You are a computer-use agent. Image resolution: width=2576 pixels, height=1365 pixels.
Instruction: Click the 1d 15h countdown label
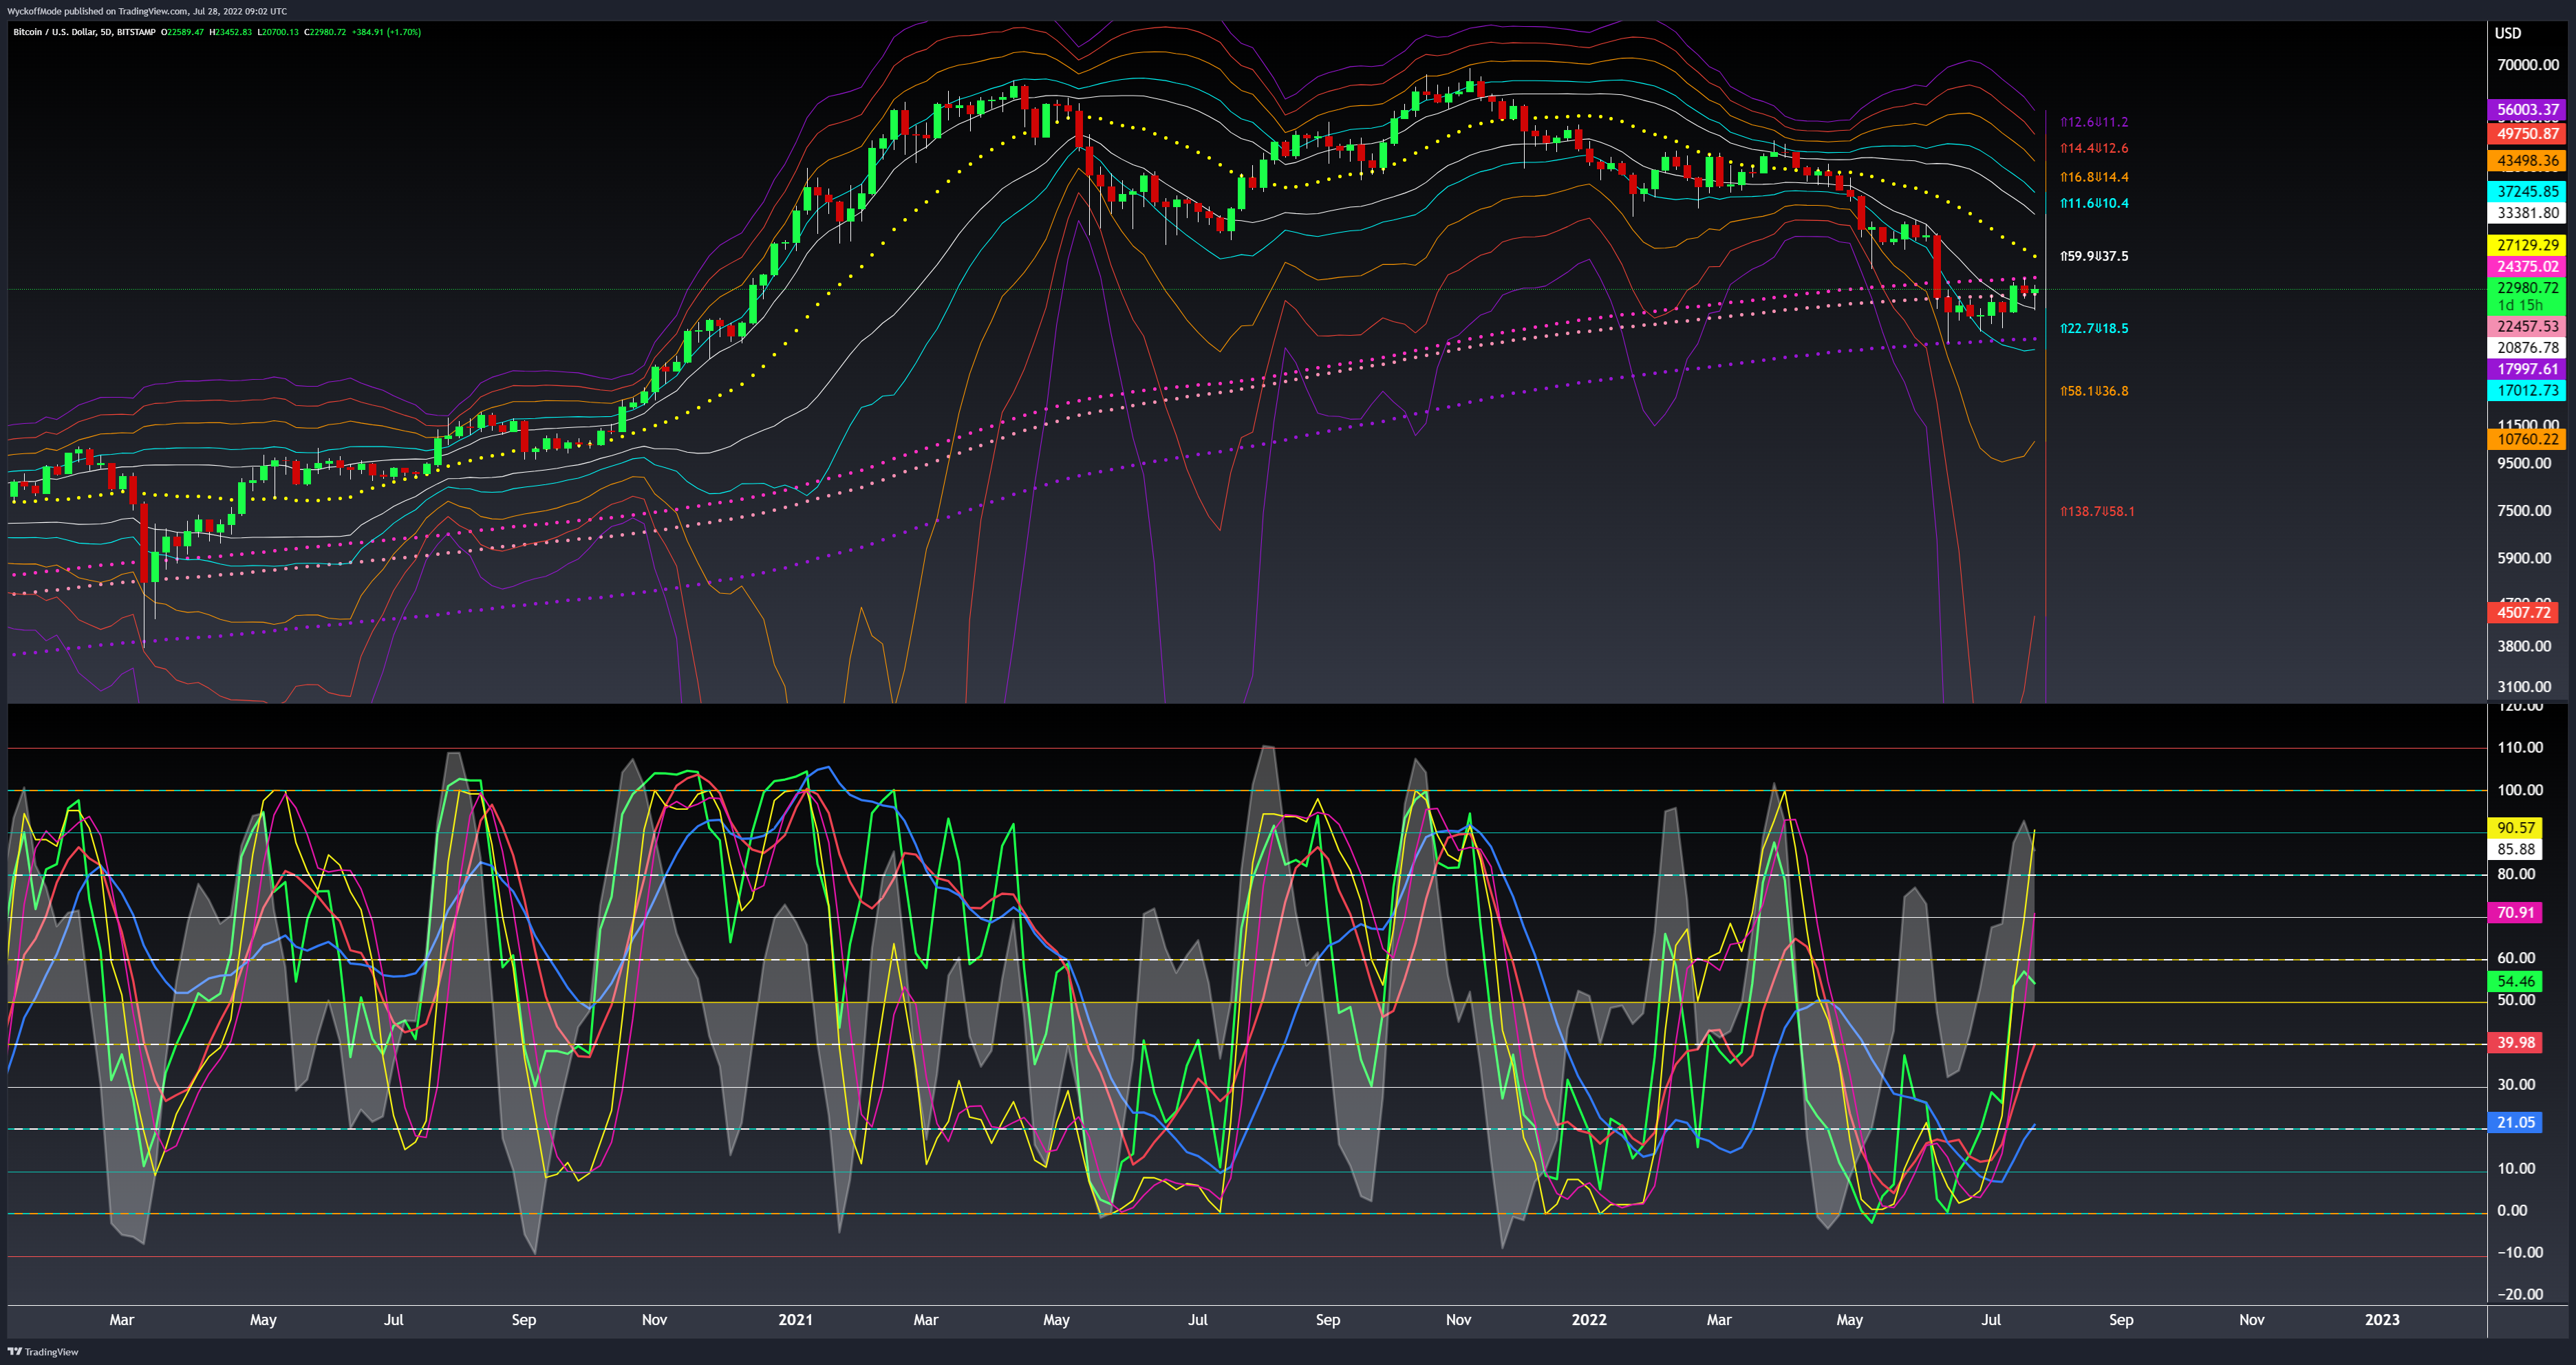pyautogui.click(x=2520, y=305)
